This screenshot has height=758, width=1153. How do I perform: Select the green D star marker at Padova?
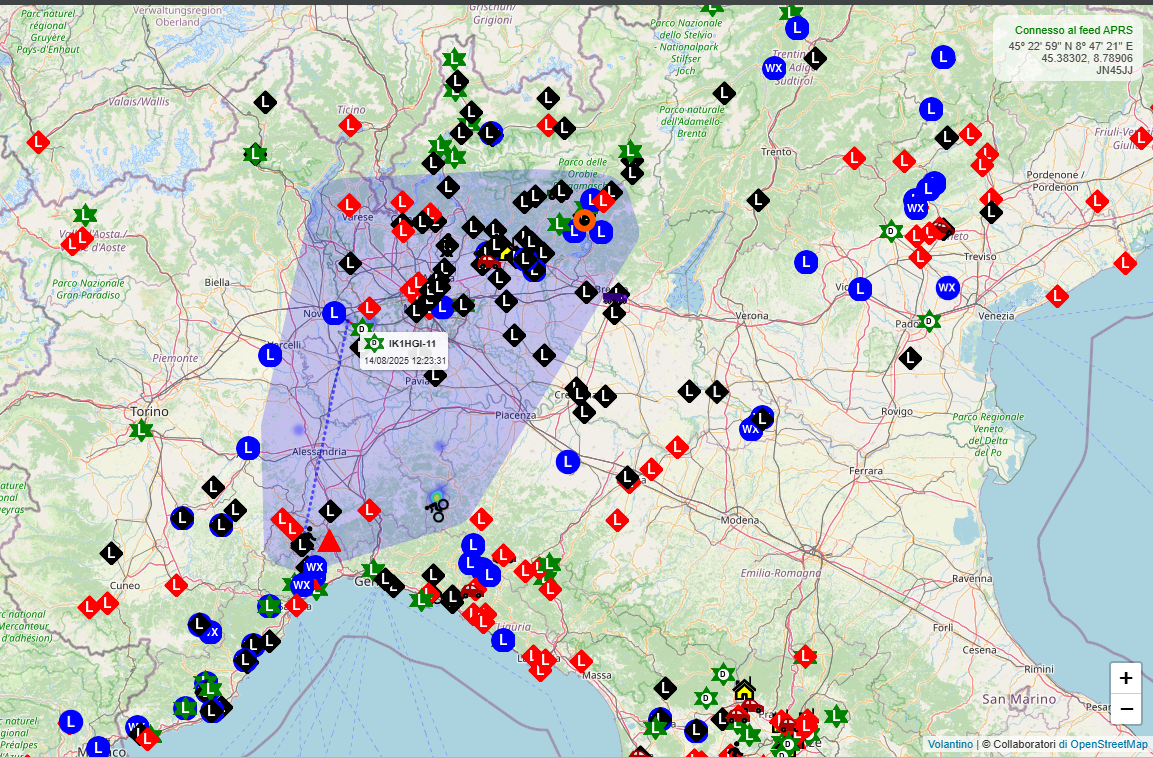point(928,321)
